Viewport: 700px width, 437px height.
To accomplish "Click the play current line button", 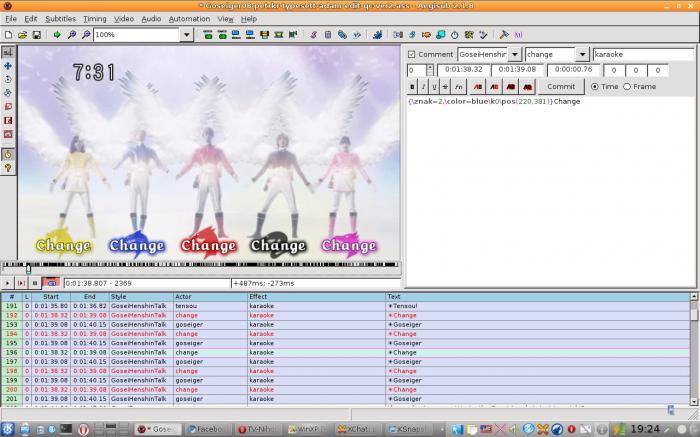I will (21, 283).
